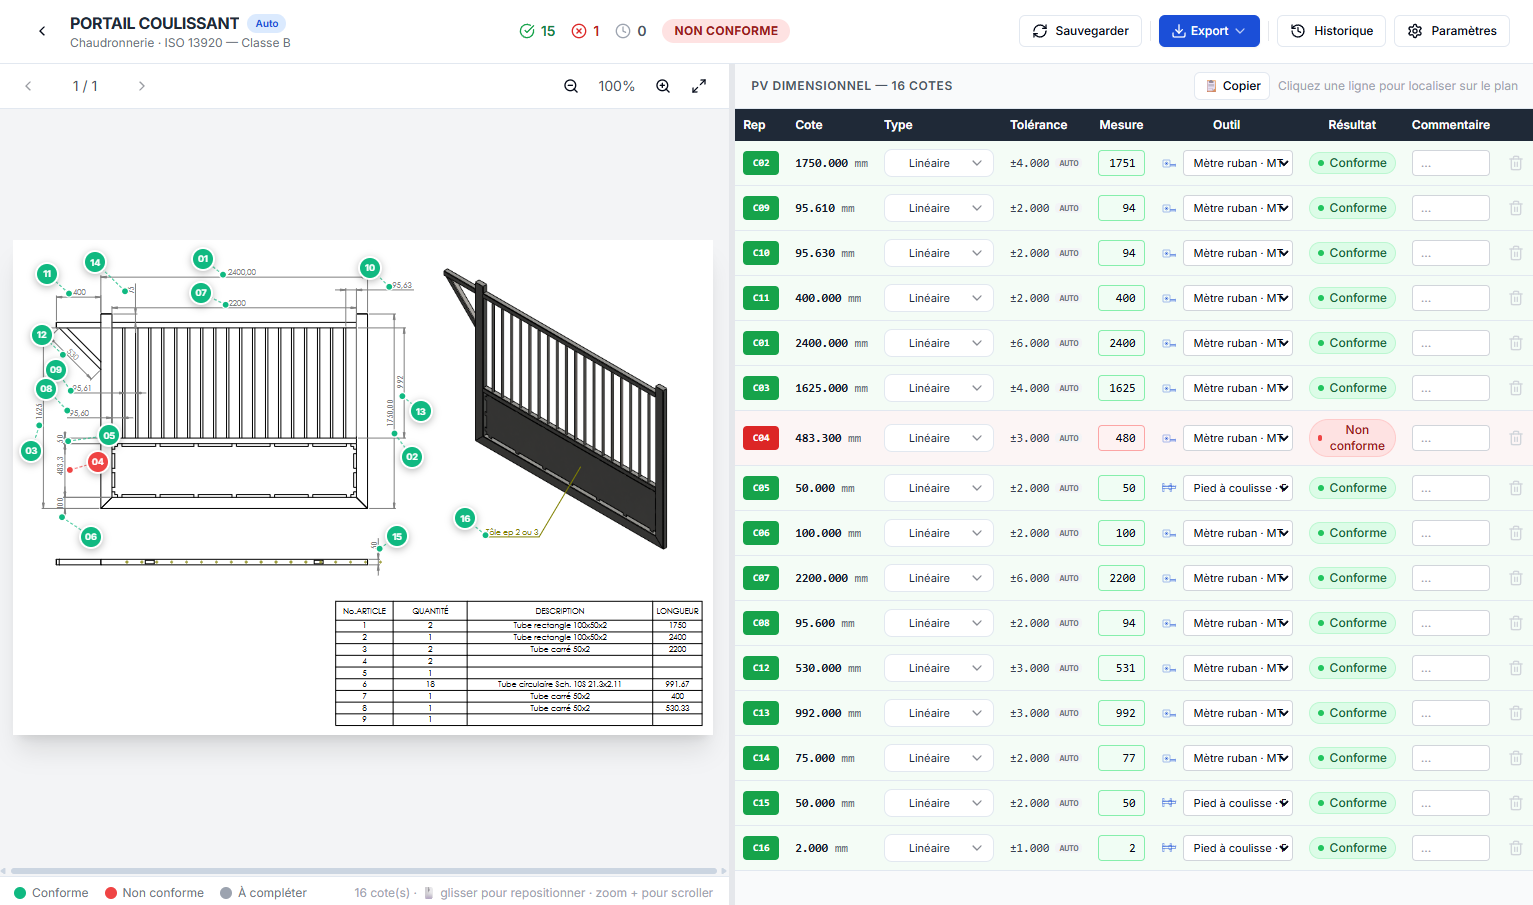Open Paramètres settings
Viewport: 1533px width, 905px height.
point(1452,31)
